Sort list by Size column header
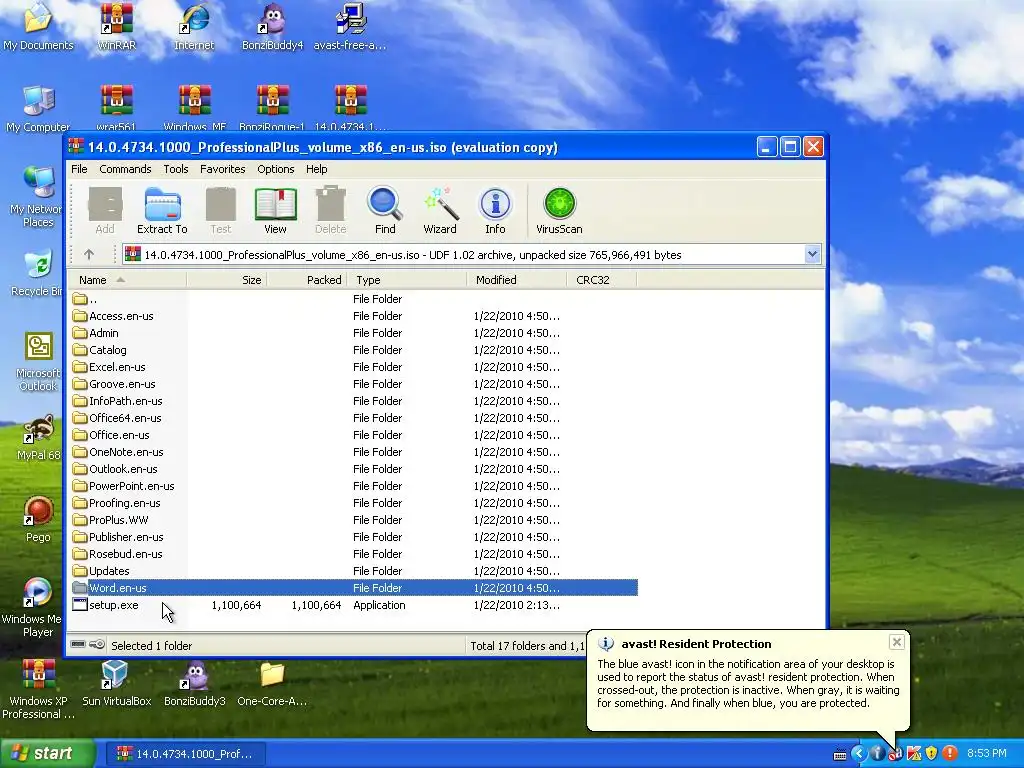Image resolution: width=1024 pixels, height=768 pixels. point(227,280)
